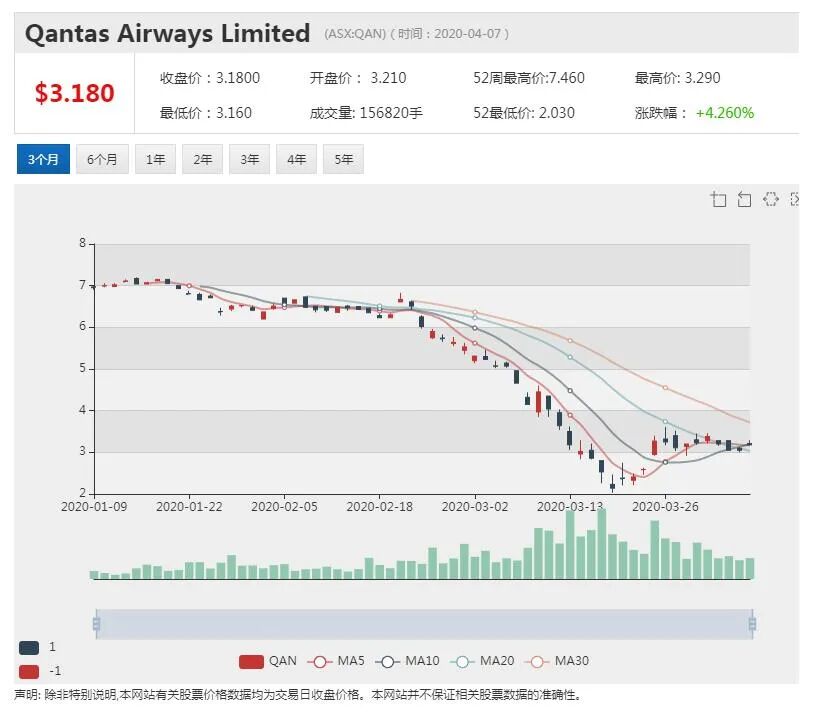Show the 5年 chart period
The width and height of the screenshot is (816, 714).
click(343, 159)
